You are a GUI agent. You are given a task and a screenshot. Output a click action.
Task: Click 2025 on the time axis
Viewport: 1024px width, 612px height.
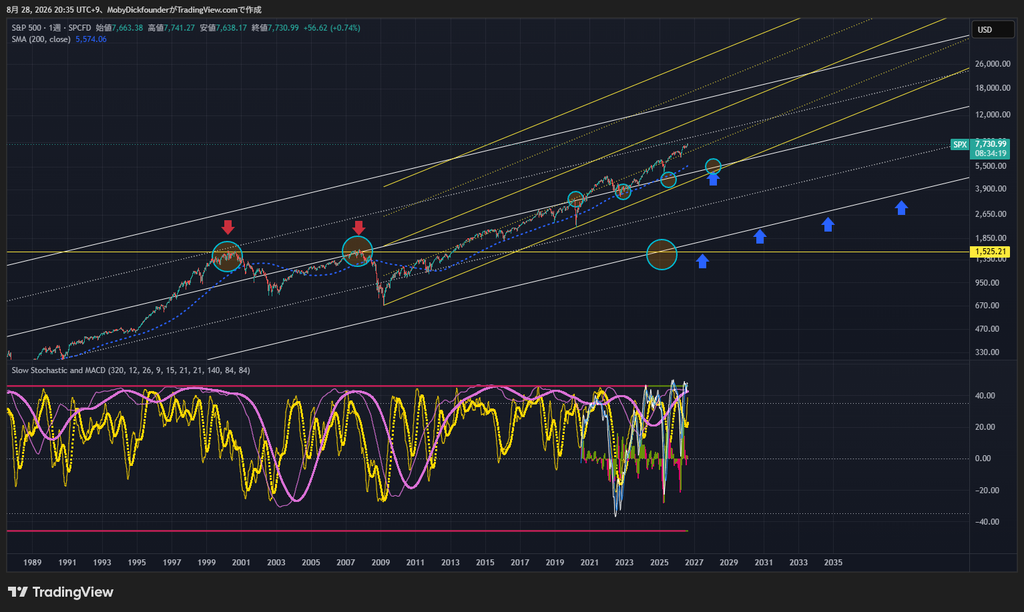[x=659, y=562]
